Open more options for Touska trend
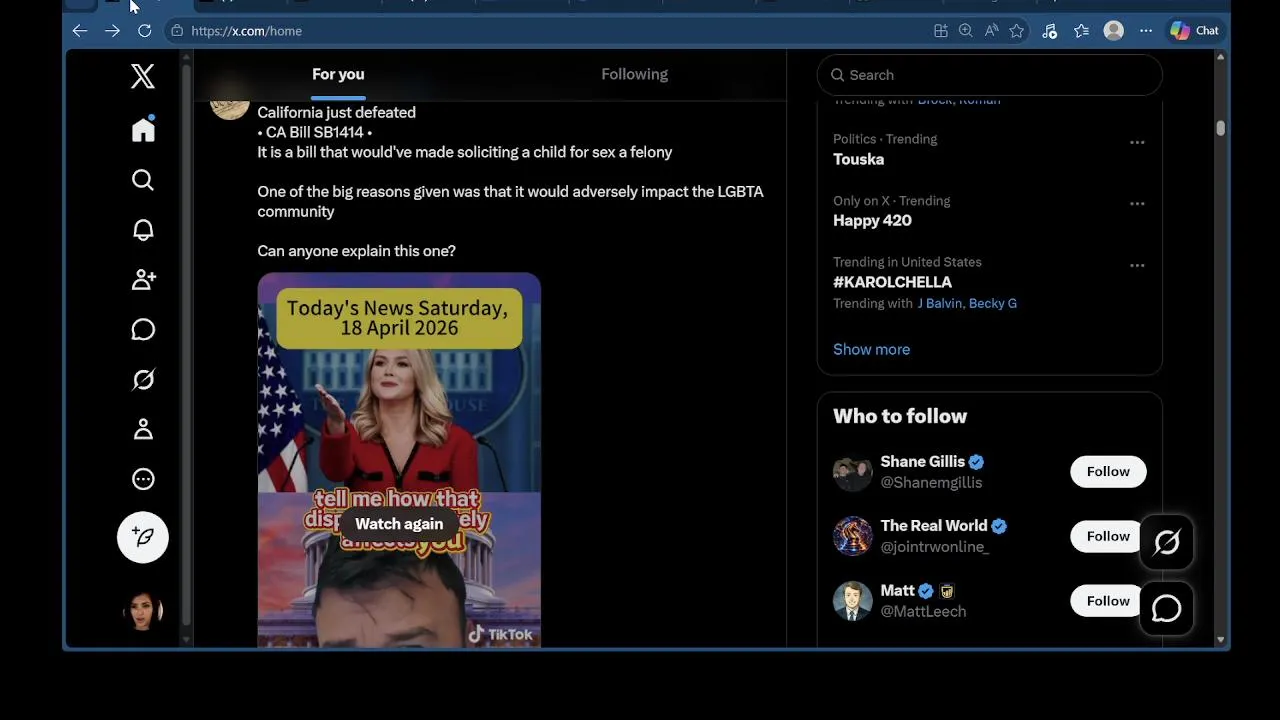This screenshot has width=1280, height=720. click(x=1137, y=142)
